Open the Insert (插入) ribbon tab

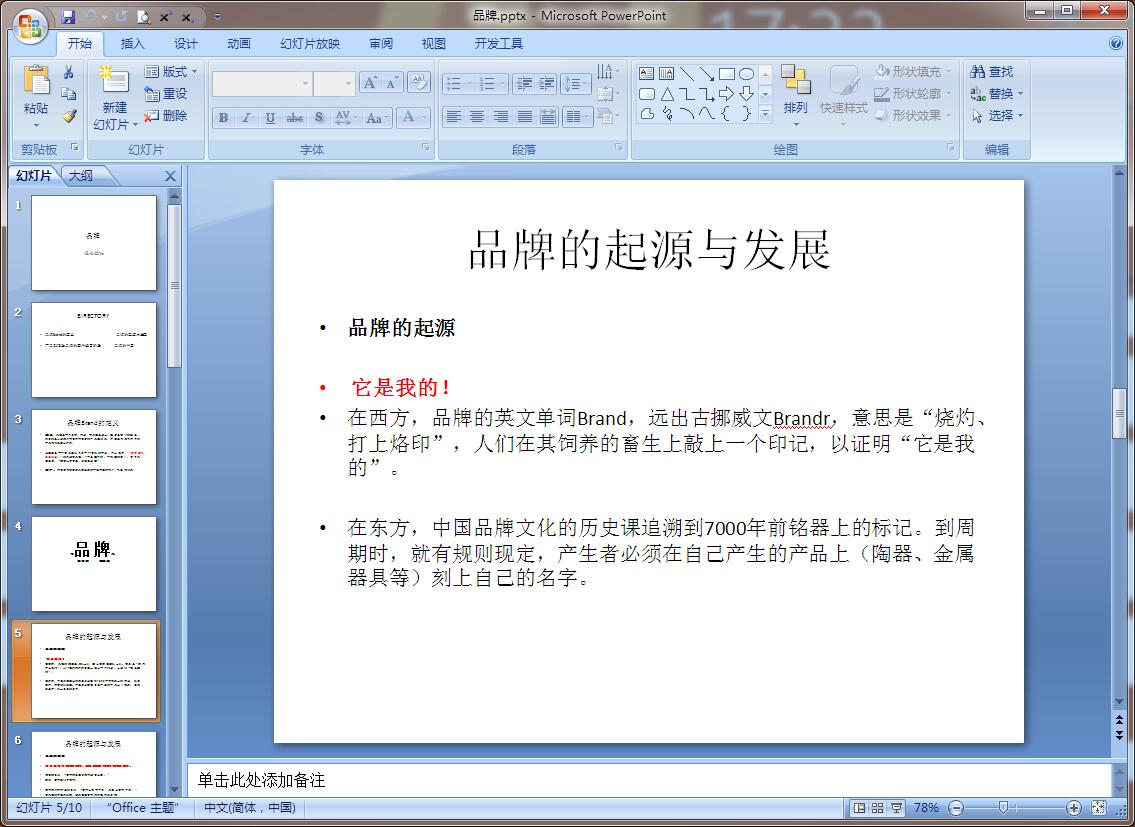pos(133,44)
